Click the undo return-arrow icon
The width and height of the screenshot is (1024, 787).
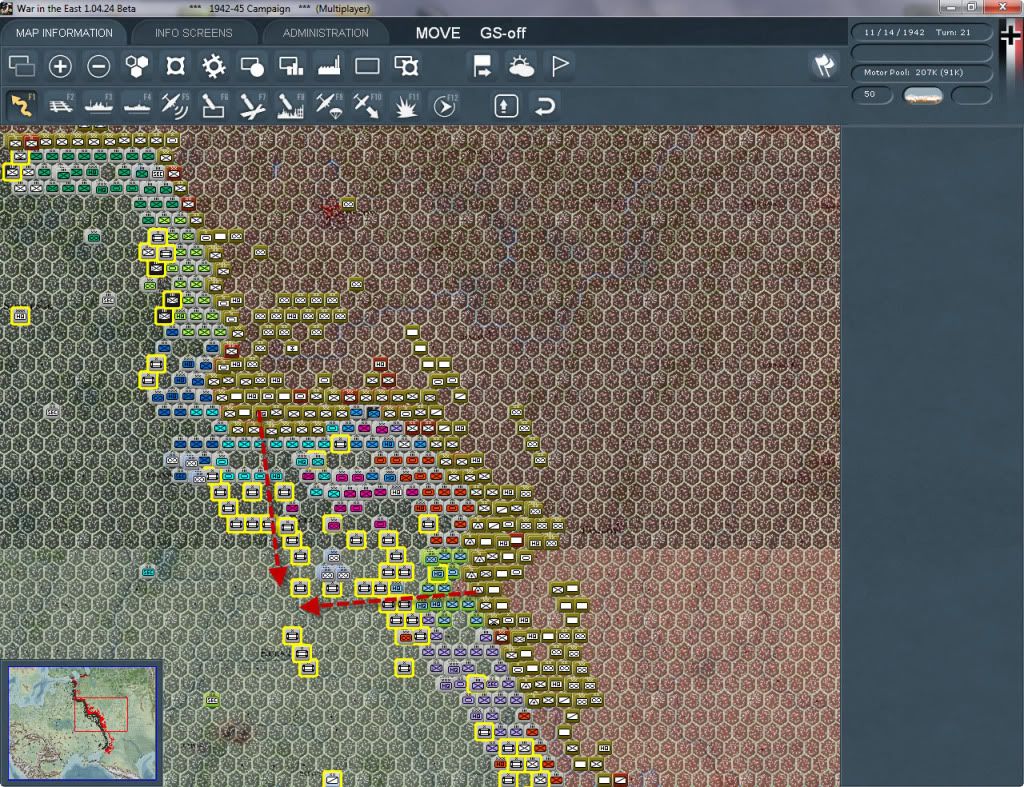pyautogui.click(x=545, y=105)
